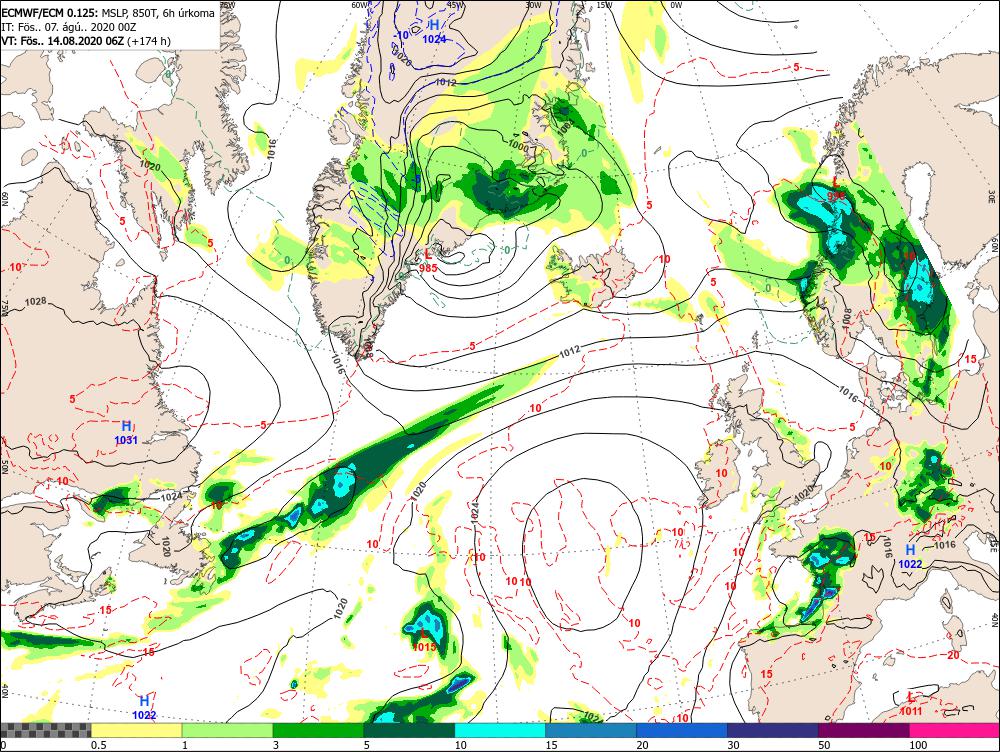Click the 'IT: Fös.. 07. ágú.. 2020 00Z' line
The image size is (1000, 752).
(x=68, y=27)
